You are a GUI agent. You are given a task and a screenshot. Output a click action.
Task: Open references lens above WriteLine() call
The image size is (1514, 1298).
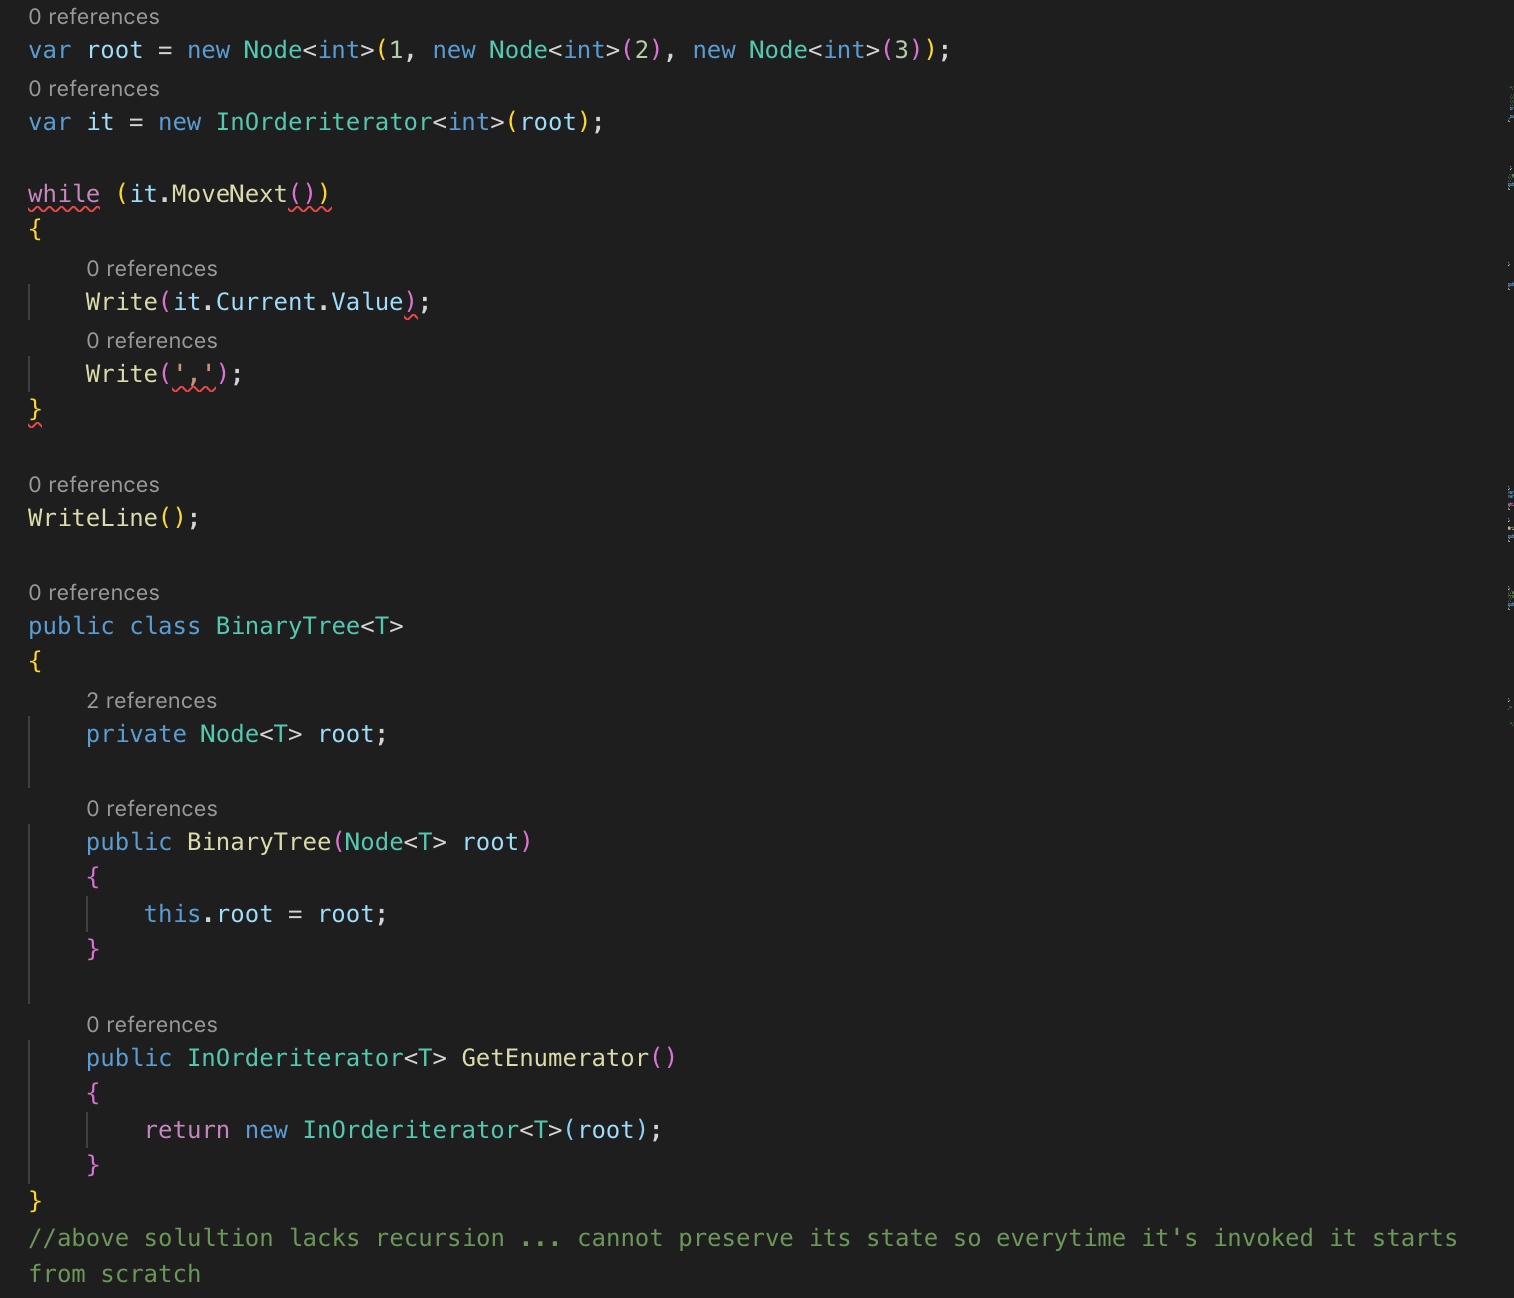click(94, 485)
